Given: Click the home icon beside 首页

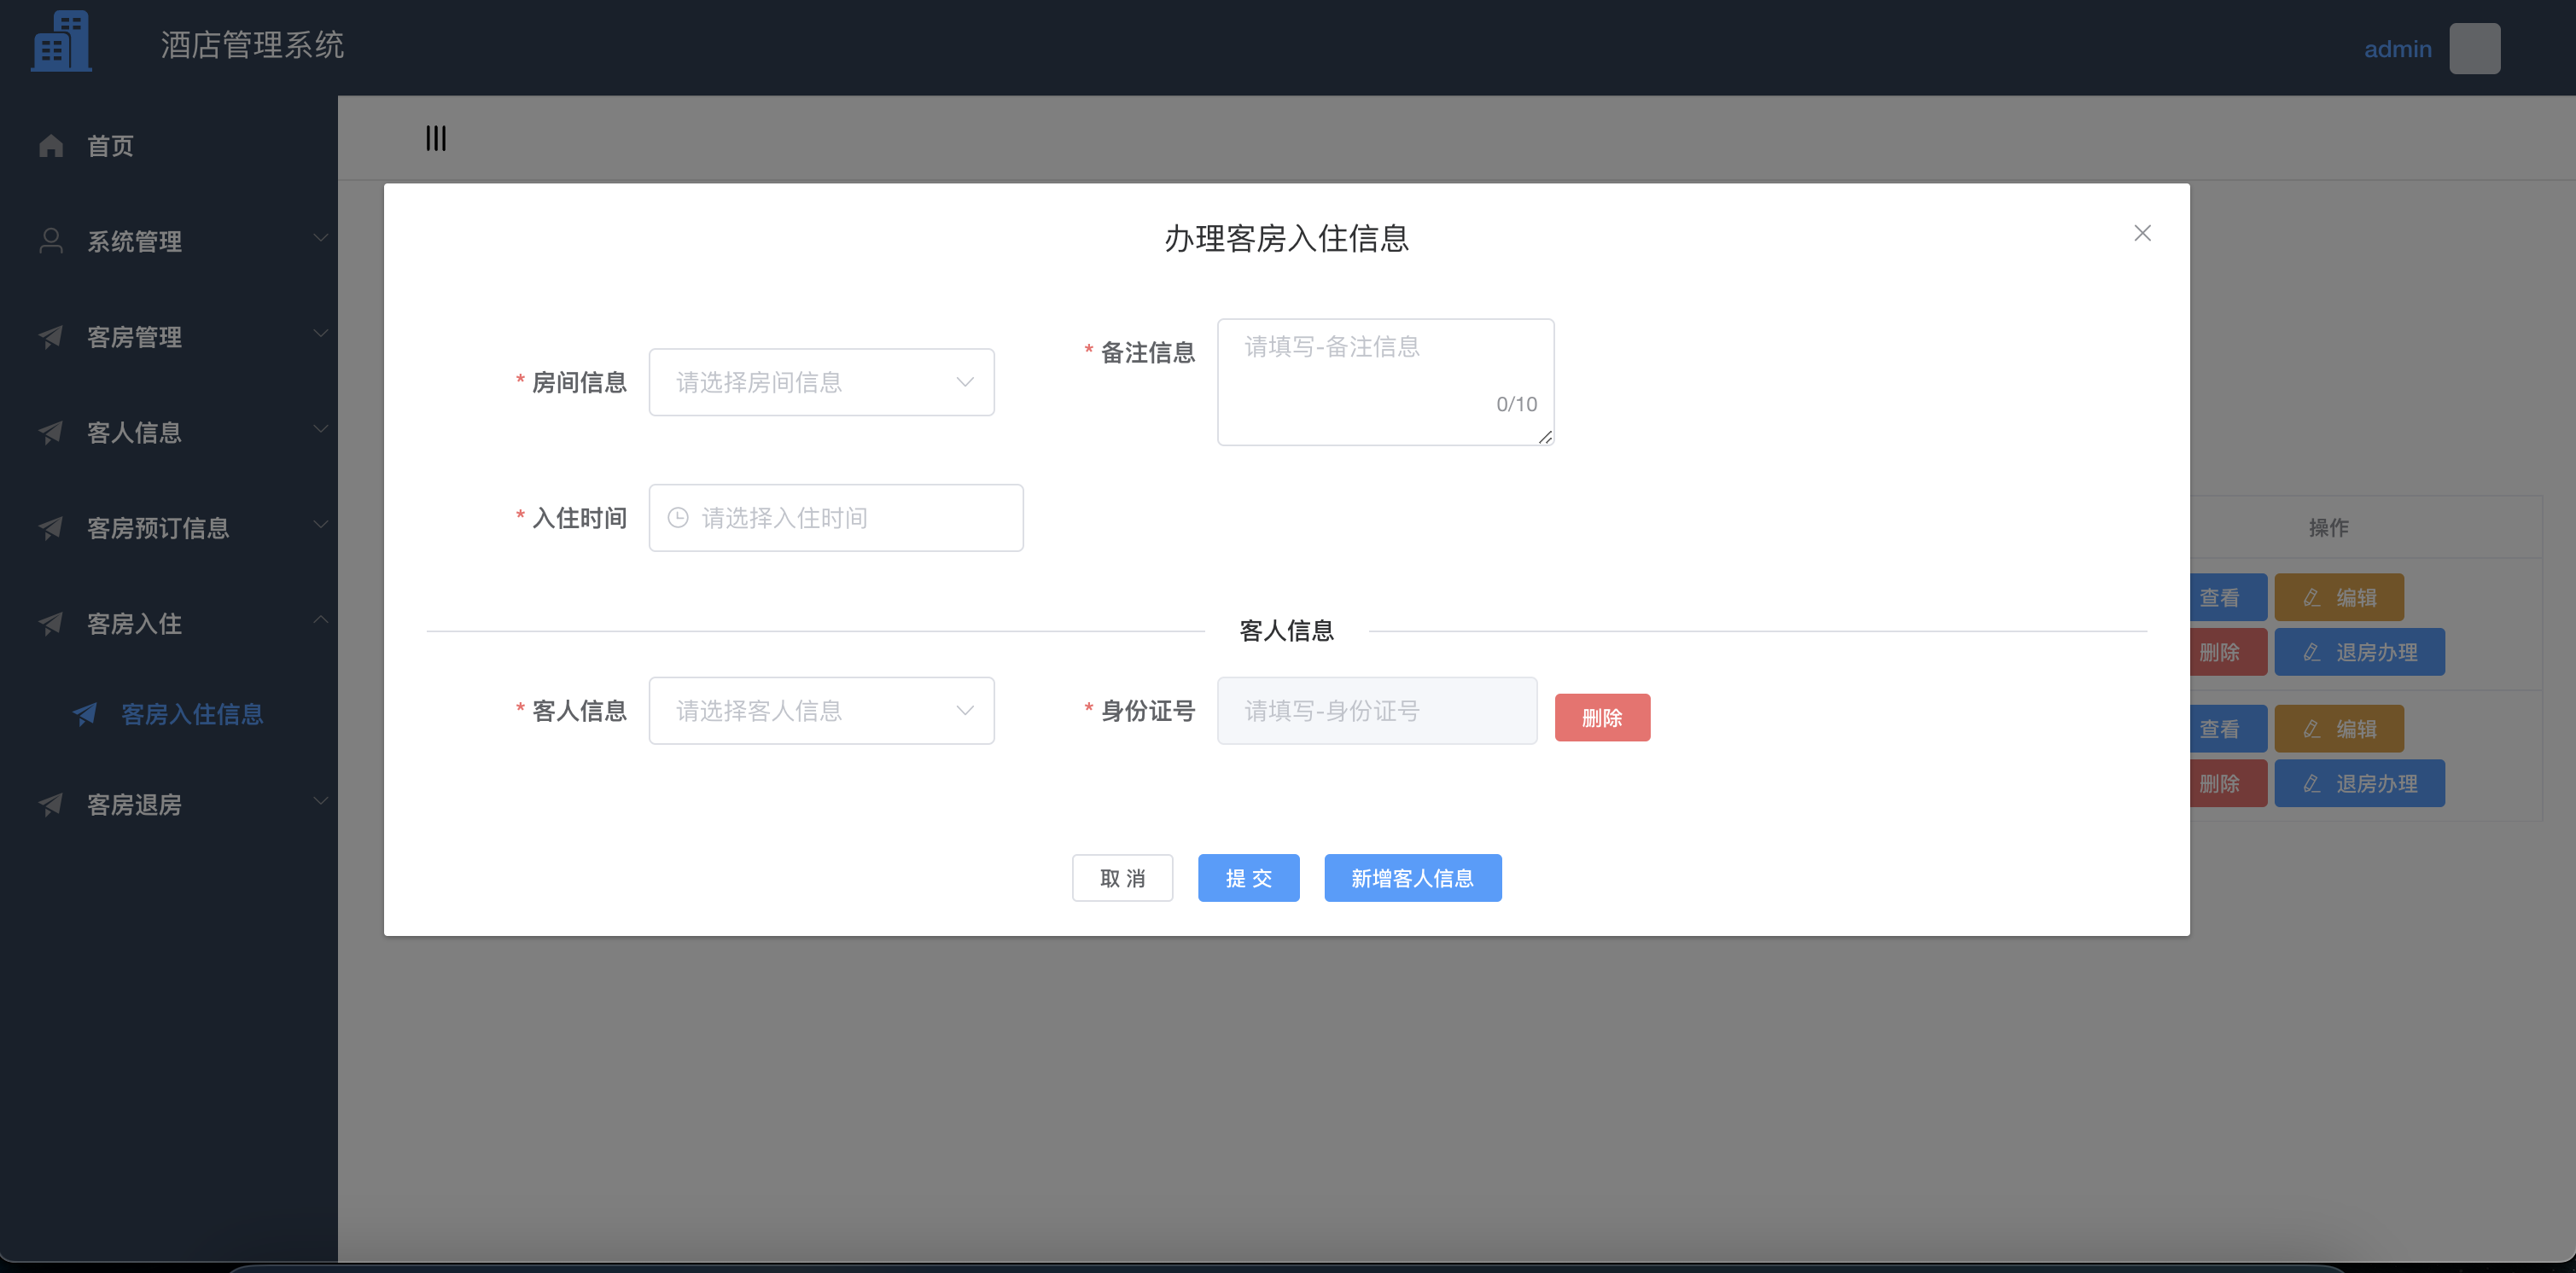Looking at the screenshot, I should 51,146.
